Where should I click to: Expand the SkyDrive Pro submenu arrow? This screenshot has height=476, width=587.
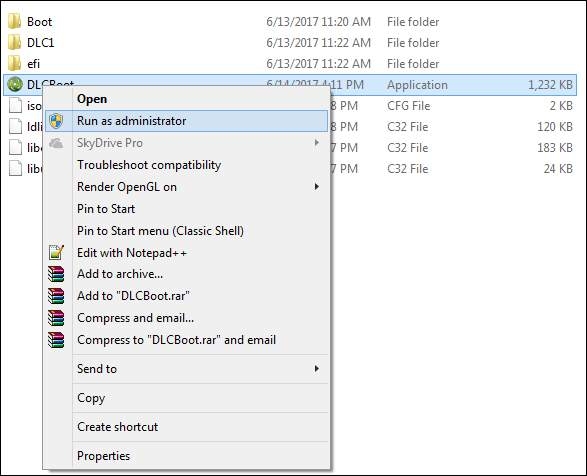pyautogui.click(x=317, y=143)
